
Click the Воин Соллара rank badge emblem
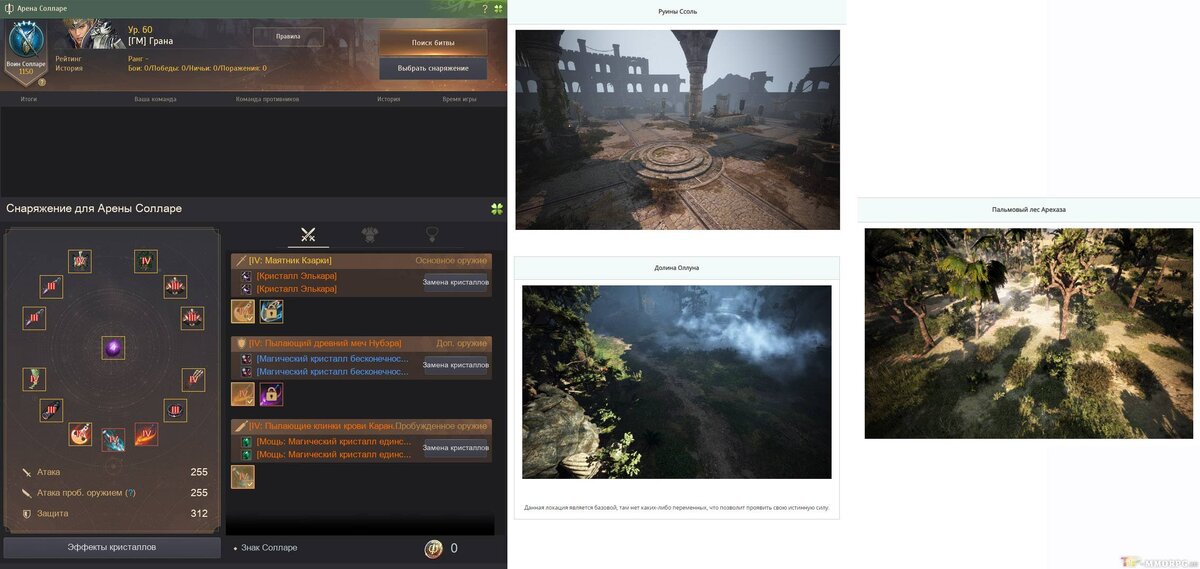[26, 42]
